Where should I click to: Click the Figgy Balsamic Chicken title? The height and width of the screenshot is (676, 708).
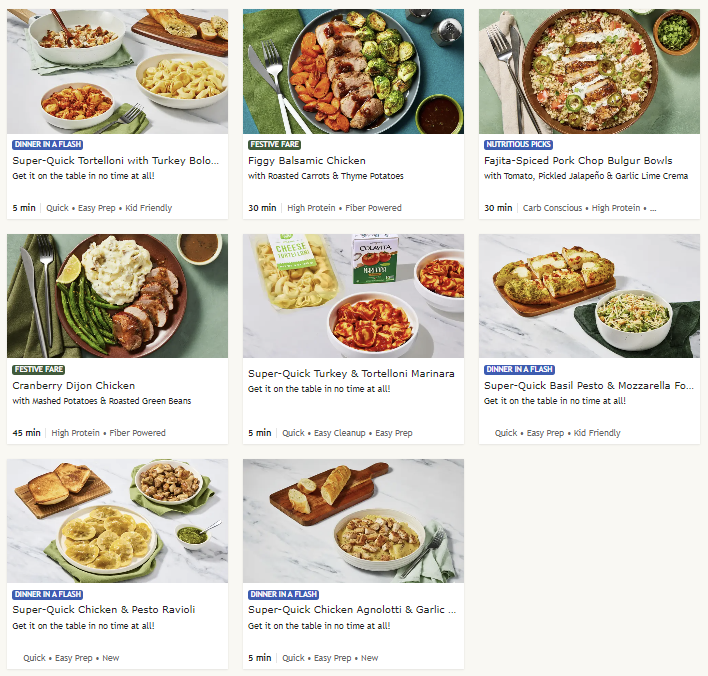pyautogui.click(x=307, y=161)
